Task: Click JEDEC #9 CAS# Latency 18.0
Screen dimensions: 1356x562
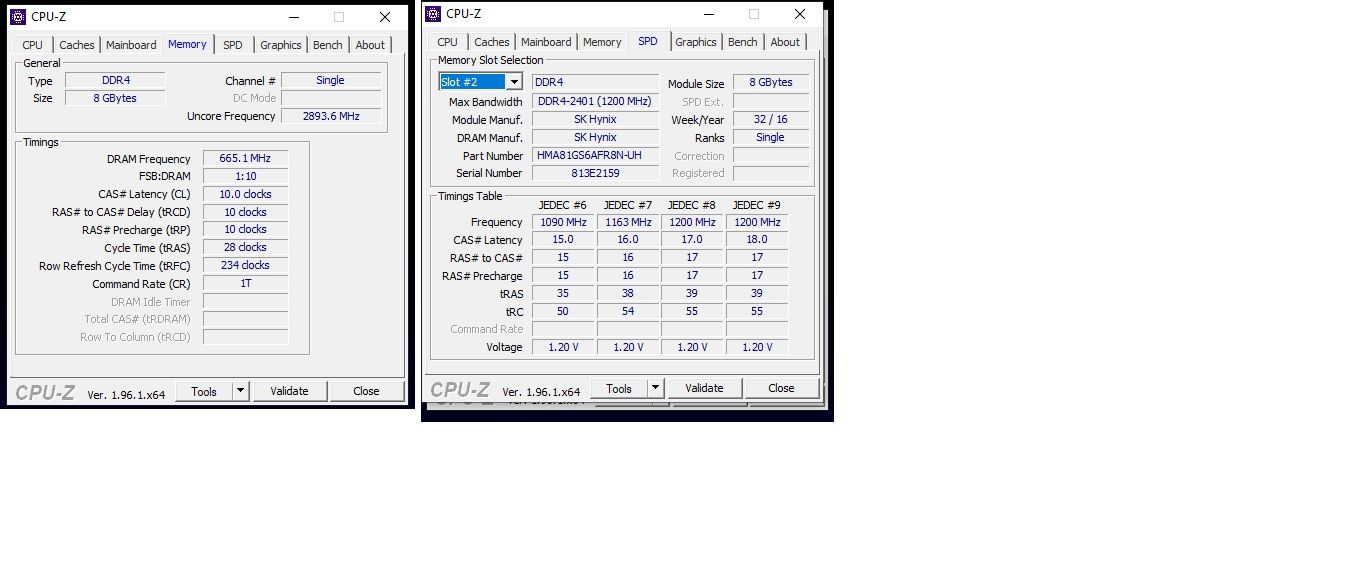Action: (757, 239)
